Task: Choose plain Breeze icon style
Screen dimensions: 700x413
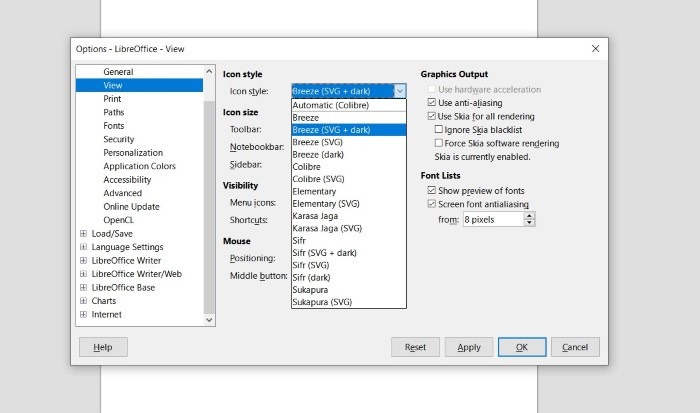Action: tap(349, 117)
